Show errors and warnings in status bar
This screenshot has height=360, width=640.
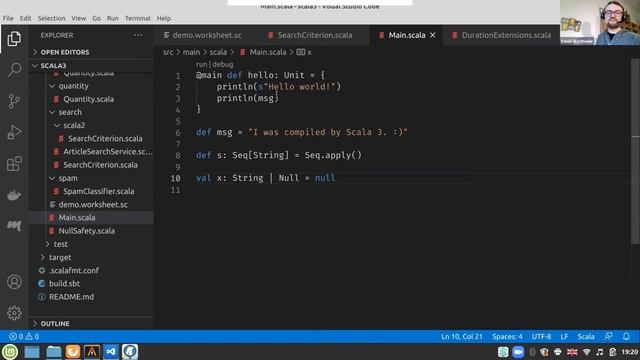24,336
